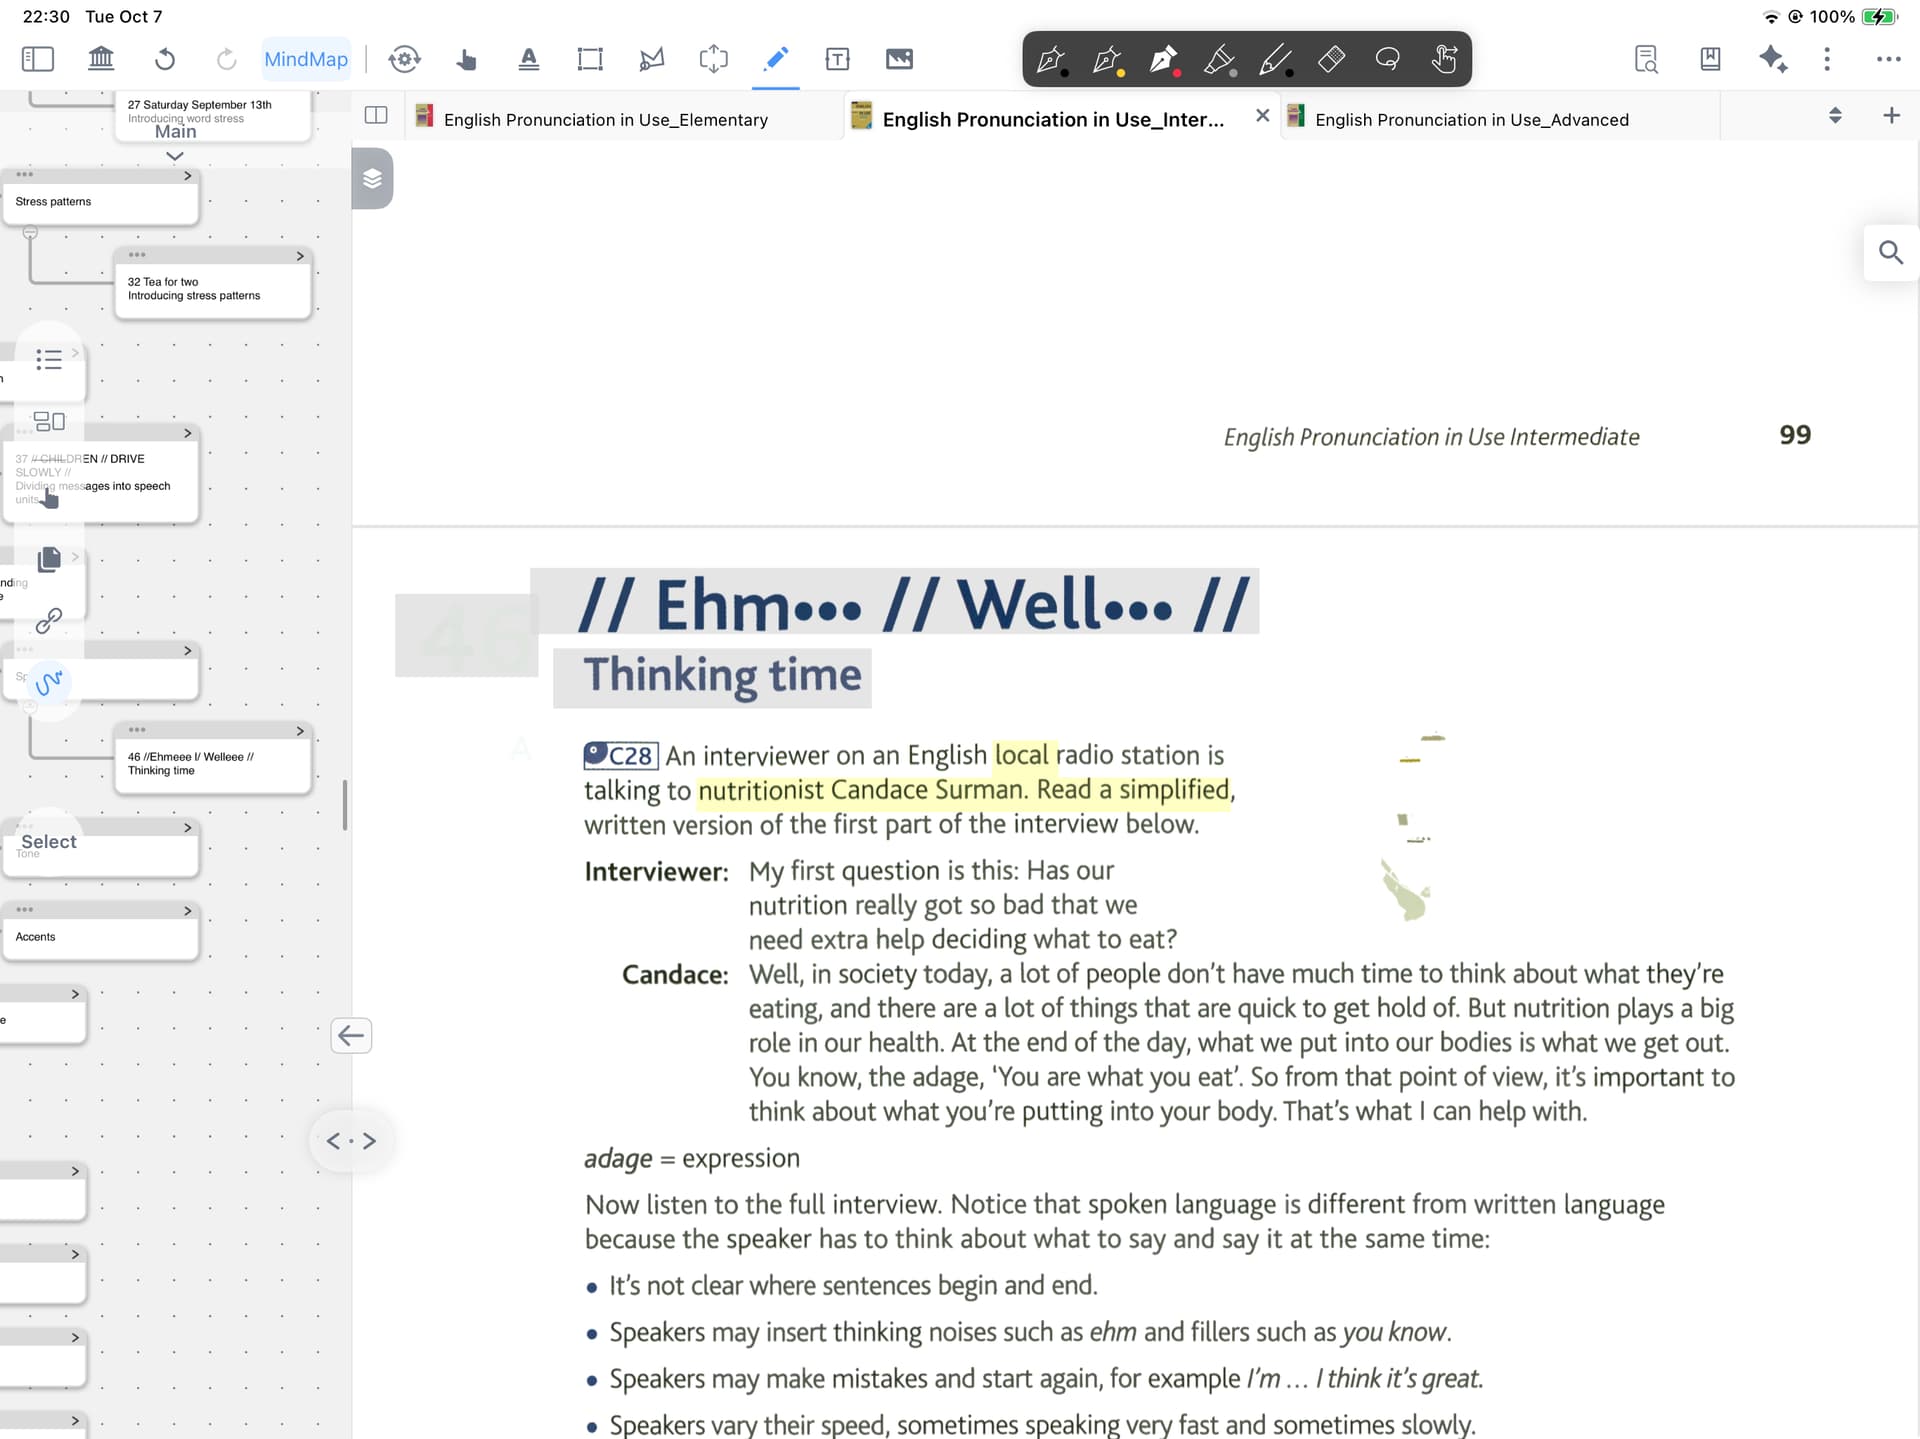
Task: Add a new document tab
Action: (x=1891, y=115)
